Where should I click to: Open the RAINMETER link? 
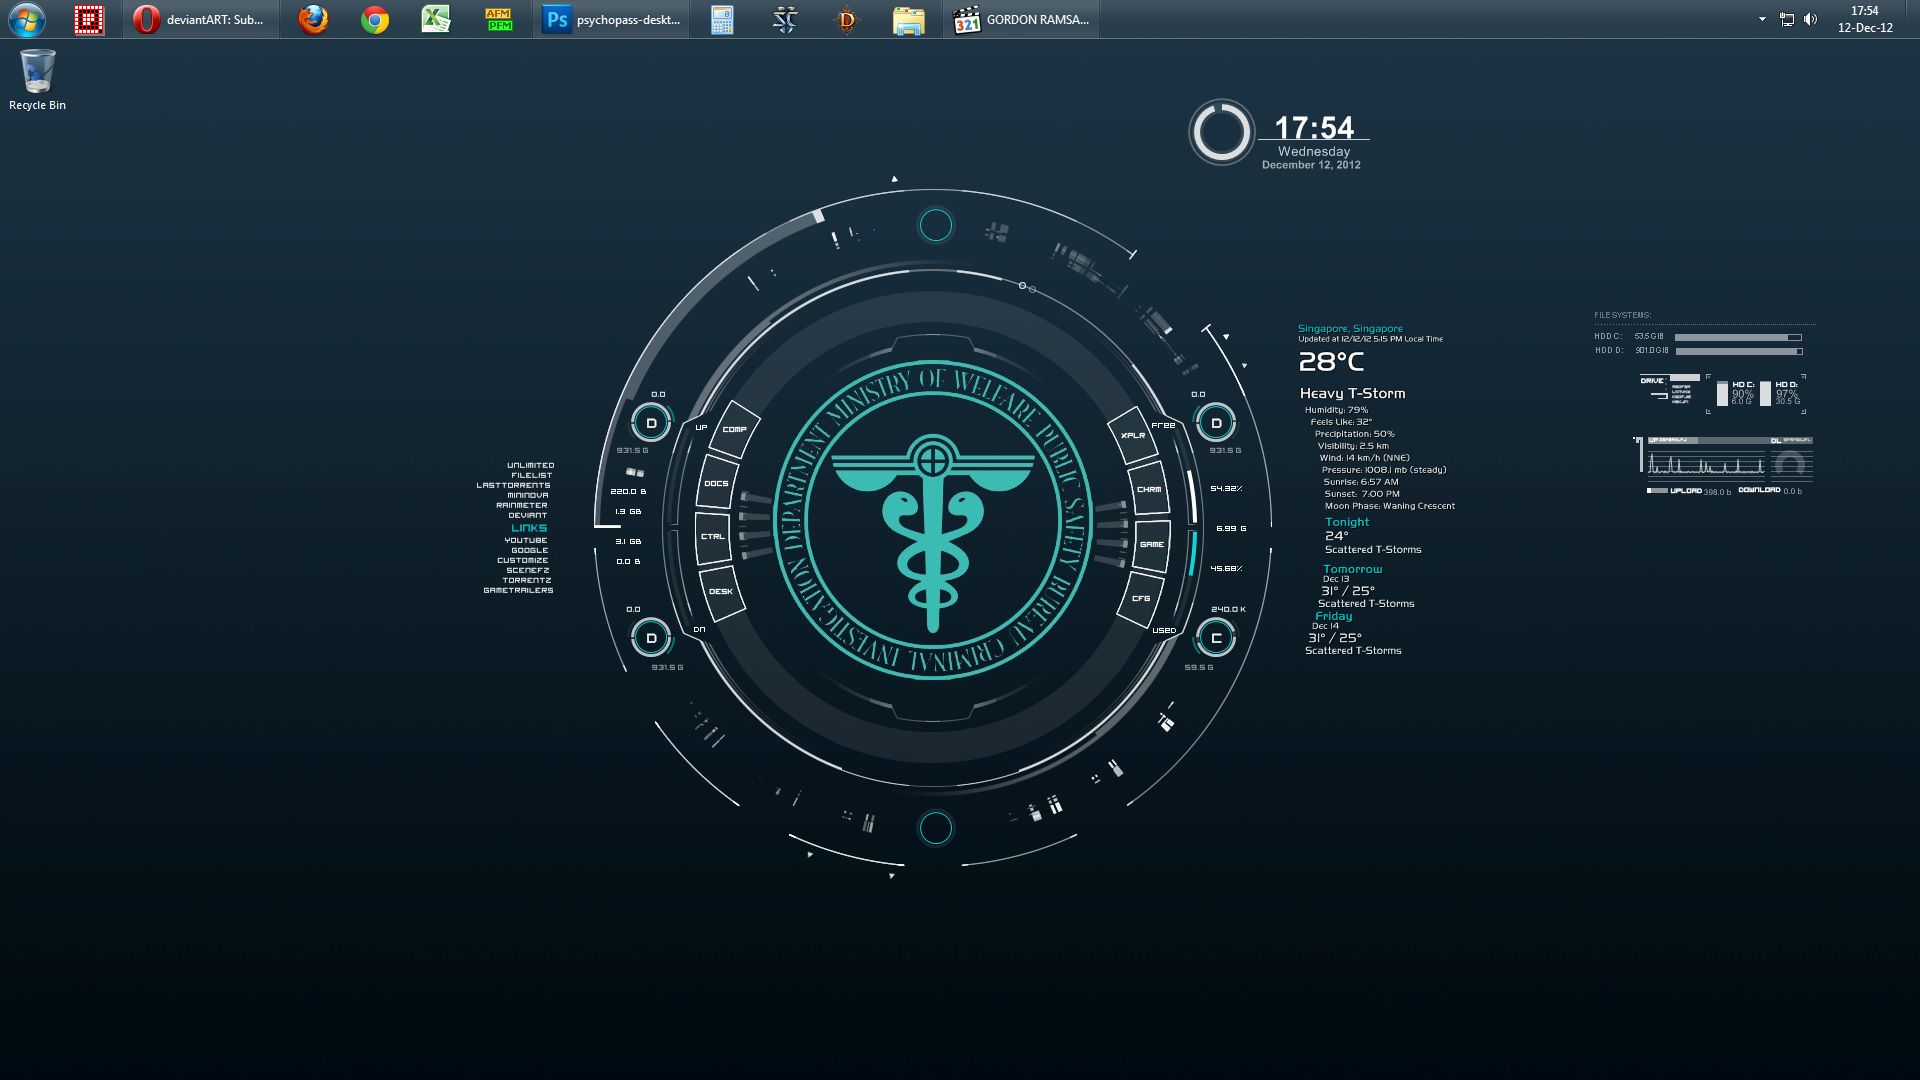pyautogui.click(x=521, y=505)
